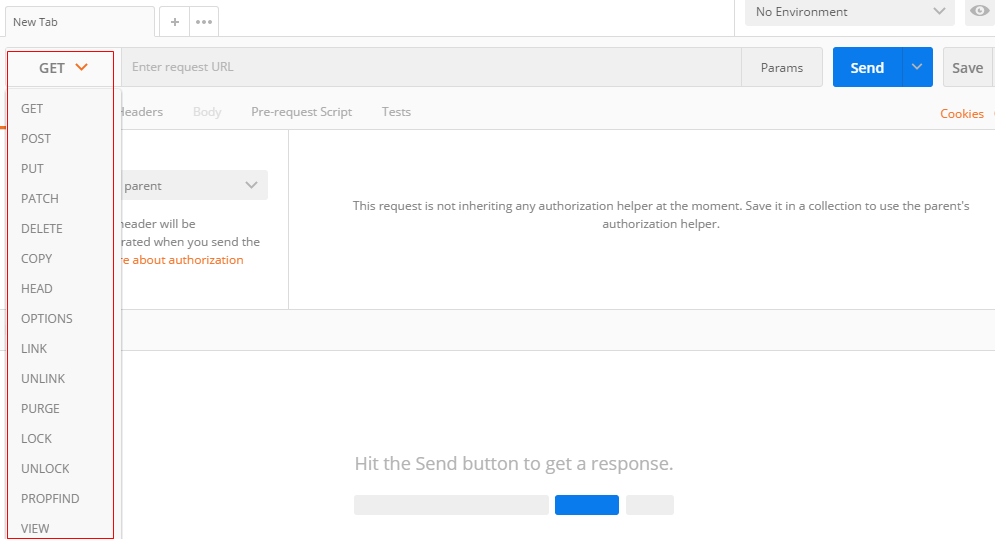Select PATCH method option
995x539 pixels.
tap(40, 199)
